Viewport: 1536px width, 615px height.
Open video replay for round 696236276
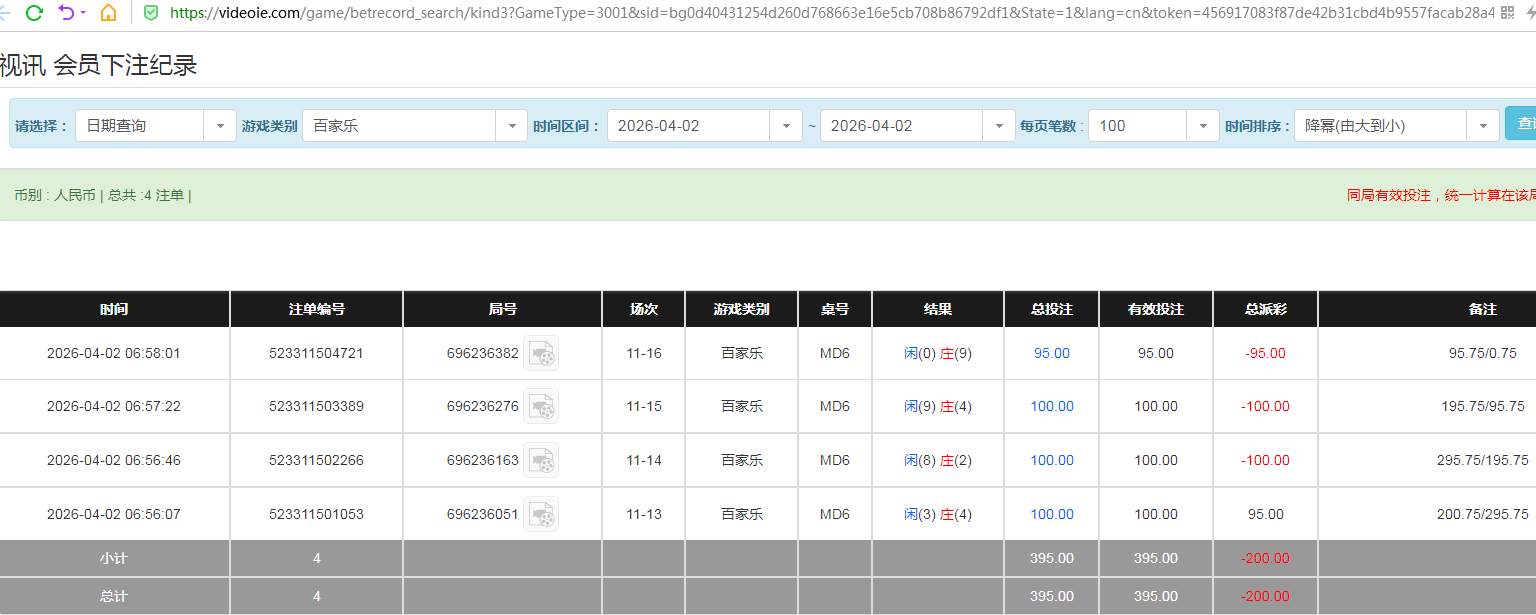point(540,406)
